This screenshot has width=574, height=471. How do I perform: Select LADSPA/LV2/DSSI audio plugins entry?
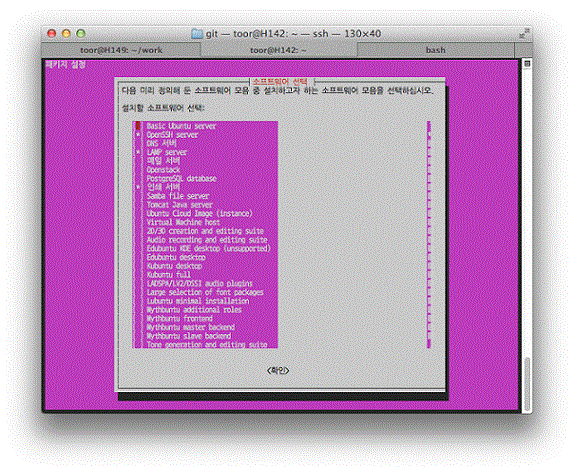200,283
